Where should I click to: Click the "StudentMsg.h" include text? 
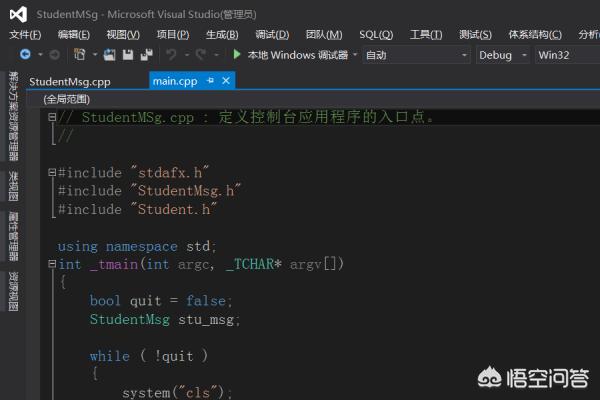(186, 191)
